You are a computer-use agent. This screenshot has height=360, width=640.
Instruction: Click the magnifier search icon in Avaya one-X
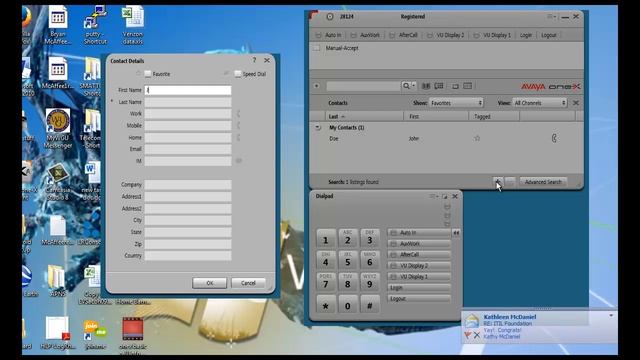click(406, 86)
